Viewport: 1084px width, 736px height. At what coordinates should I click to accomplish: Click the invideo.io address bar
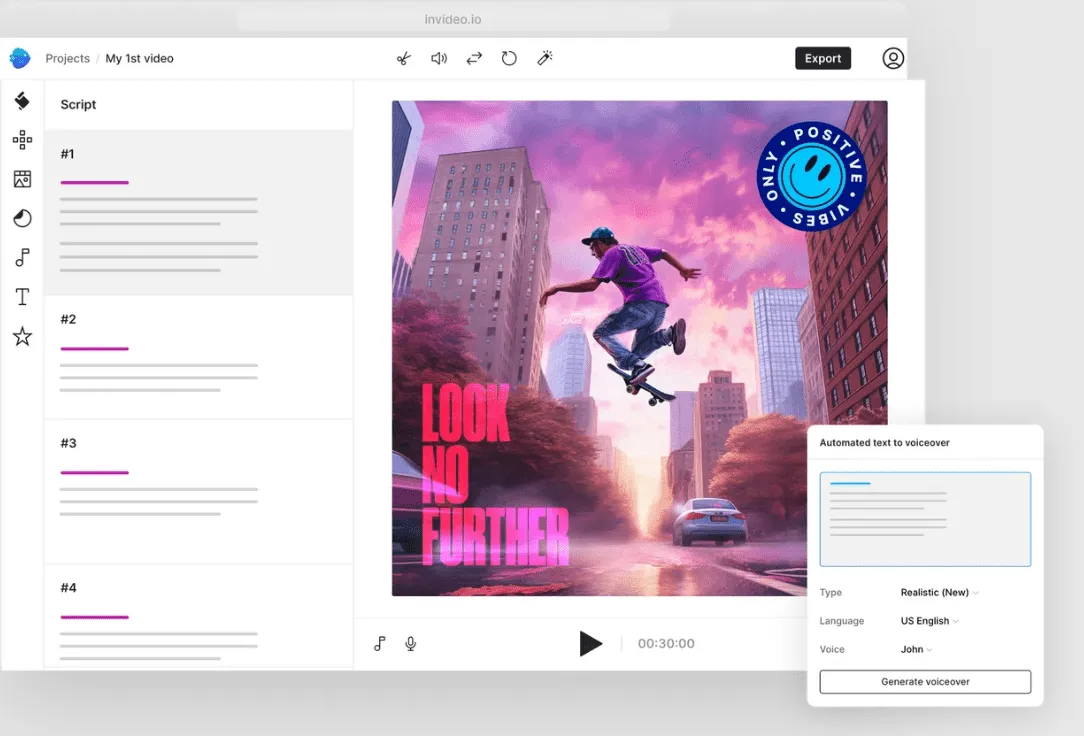(453, 19)
